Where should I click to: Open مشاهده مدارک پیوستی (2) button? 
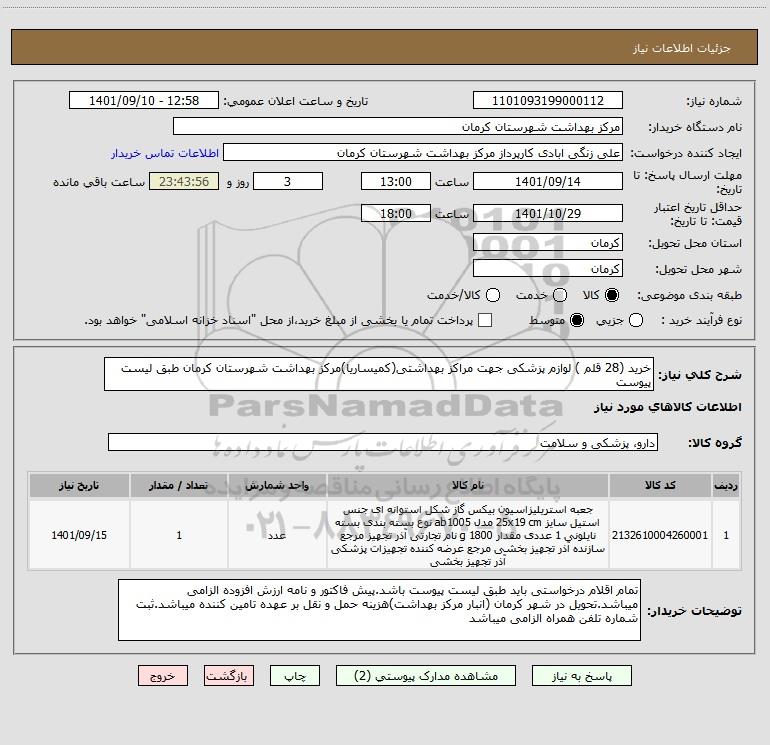pyautogui.click(x=426, y=676)
